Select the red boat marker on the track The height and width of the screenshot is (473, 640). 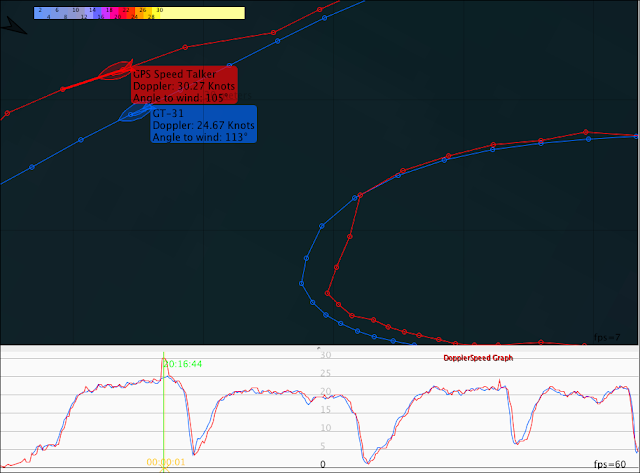tap(116, 70)
